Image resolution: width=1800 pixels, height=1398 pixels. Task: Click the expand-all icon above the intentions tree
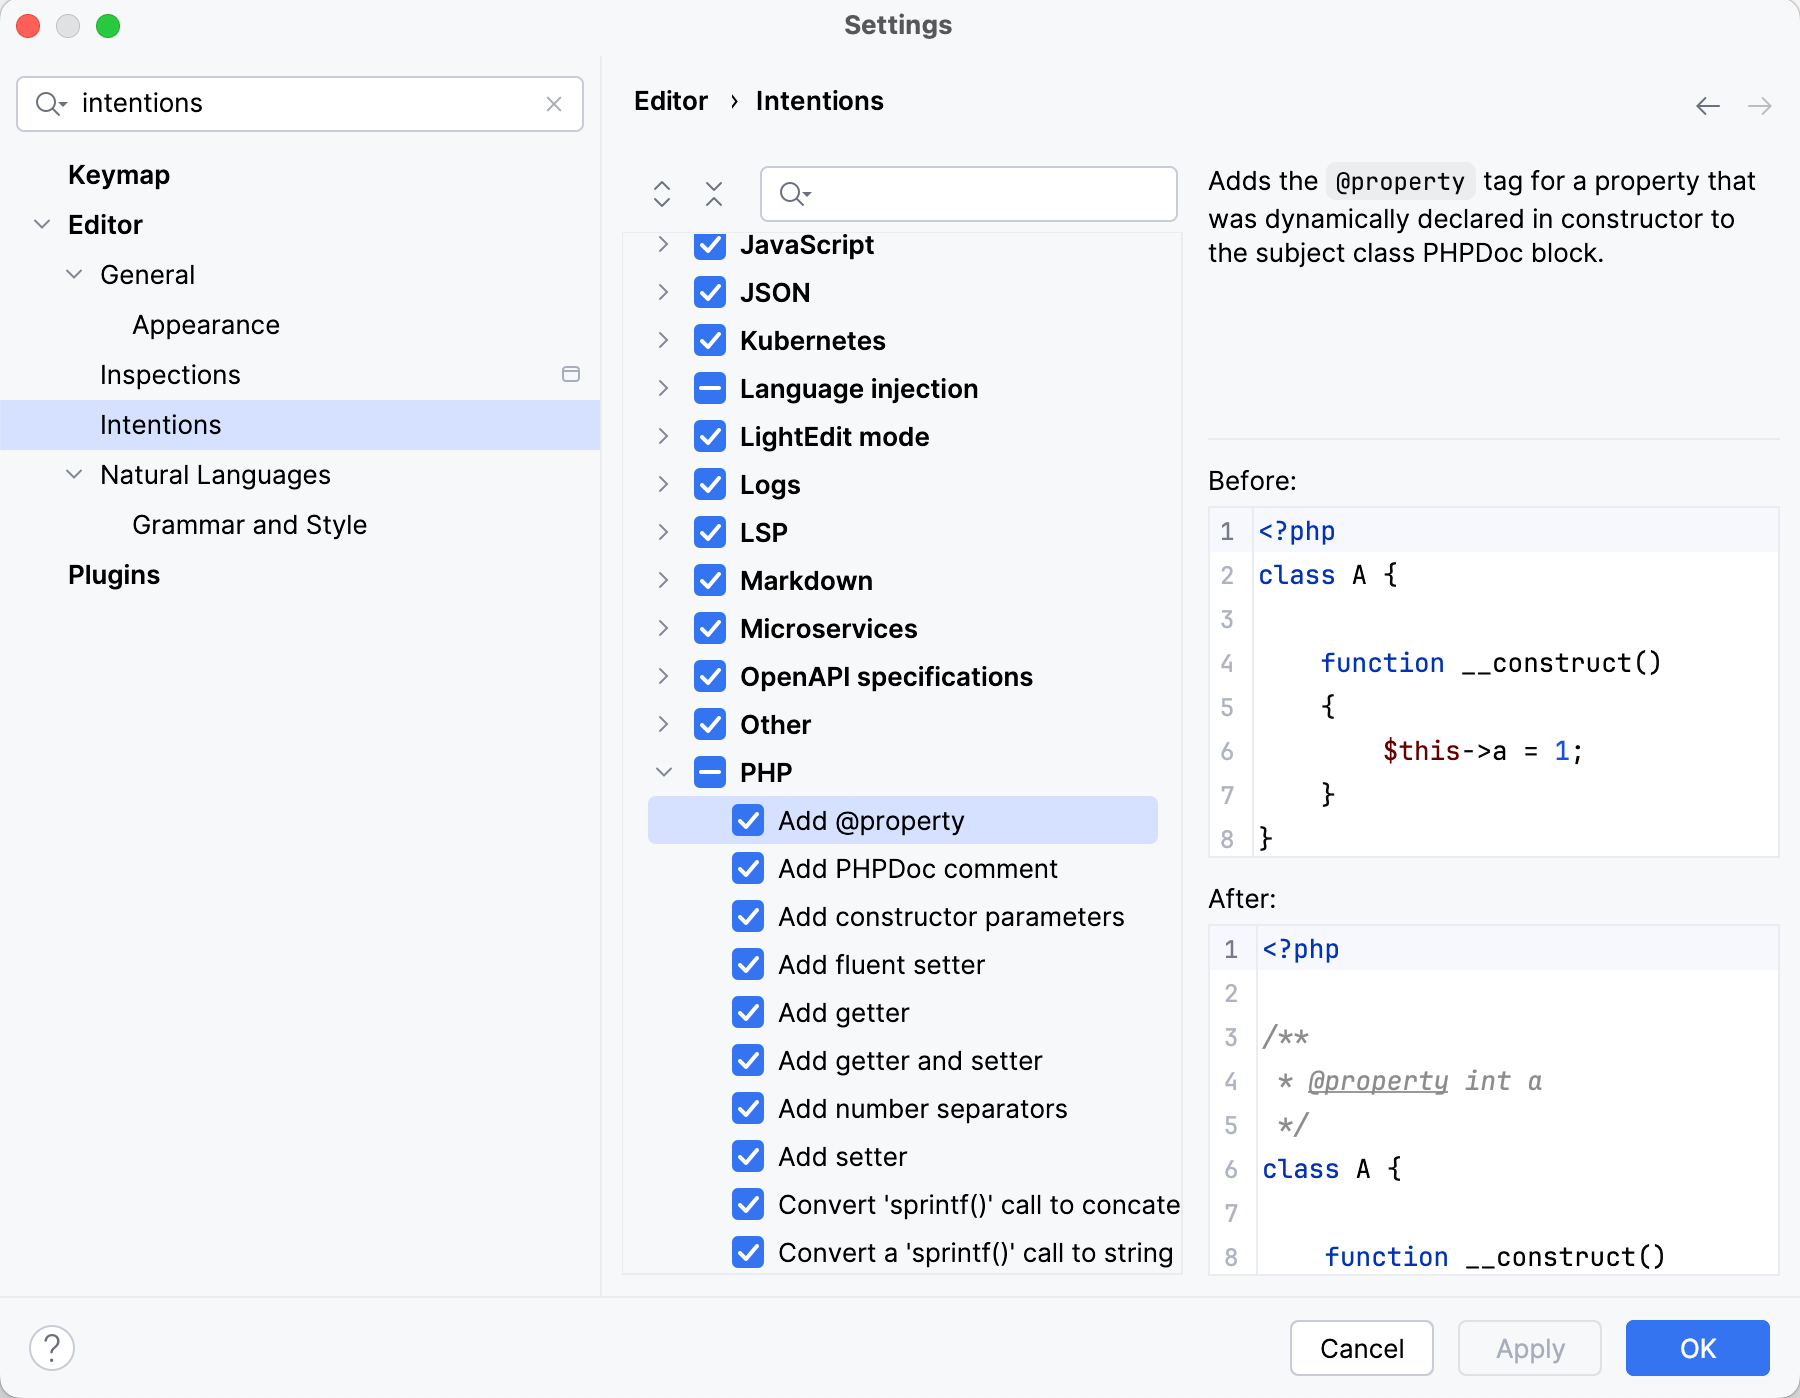(x=662, y=194)
